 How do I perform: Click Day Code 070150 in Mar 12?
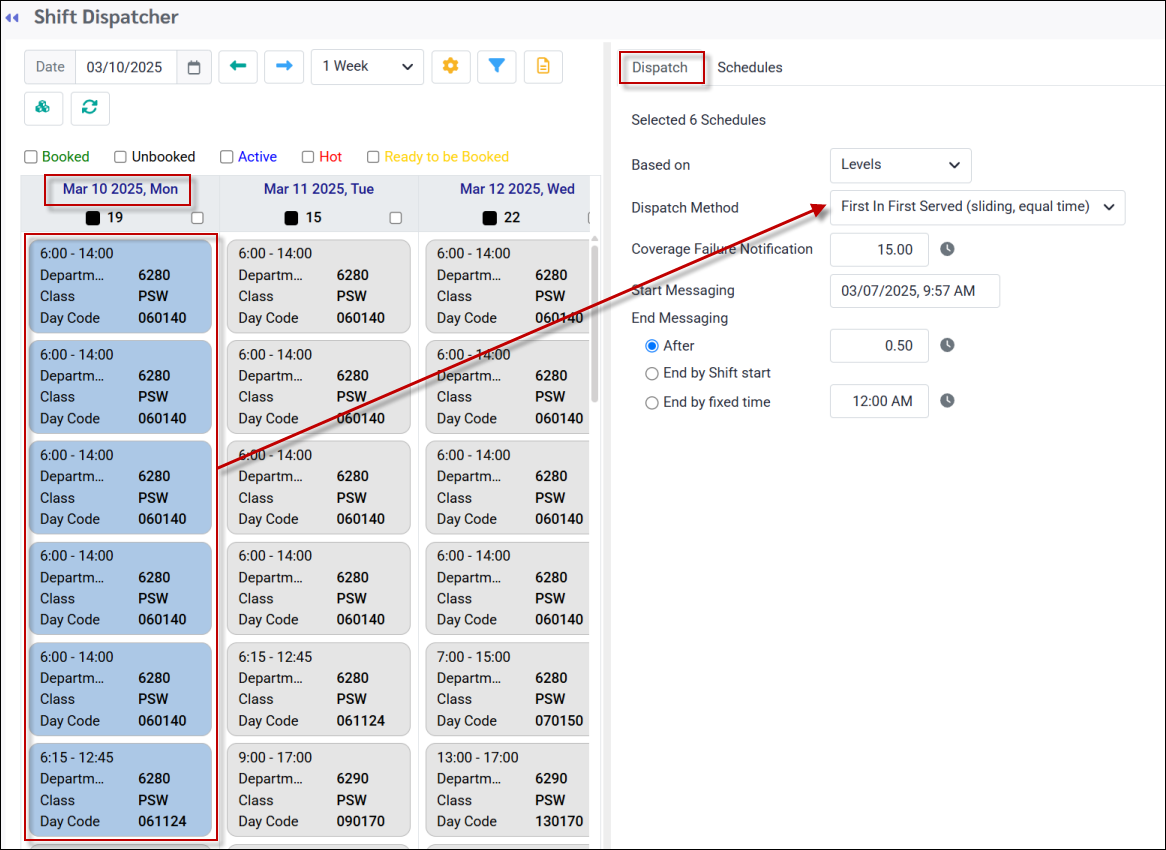[559, 721]
